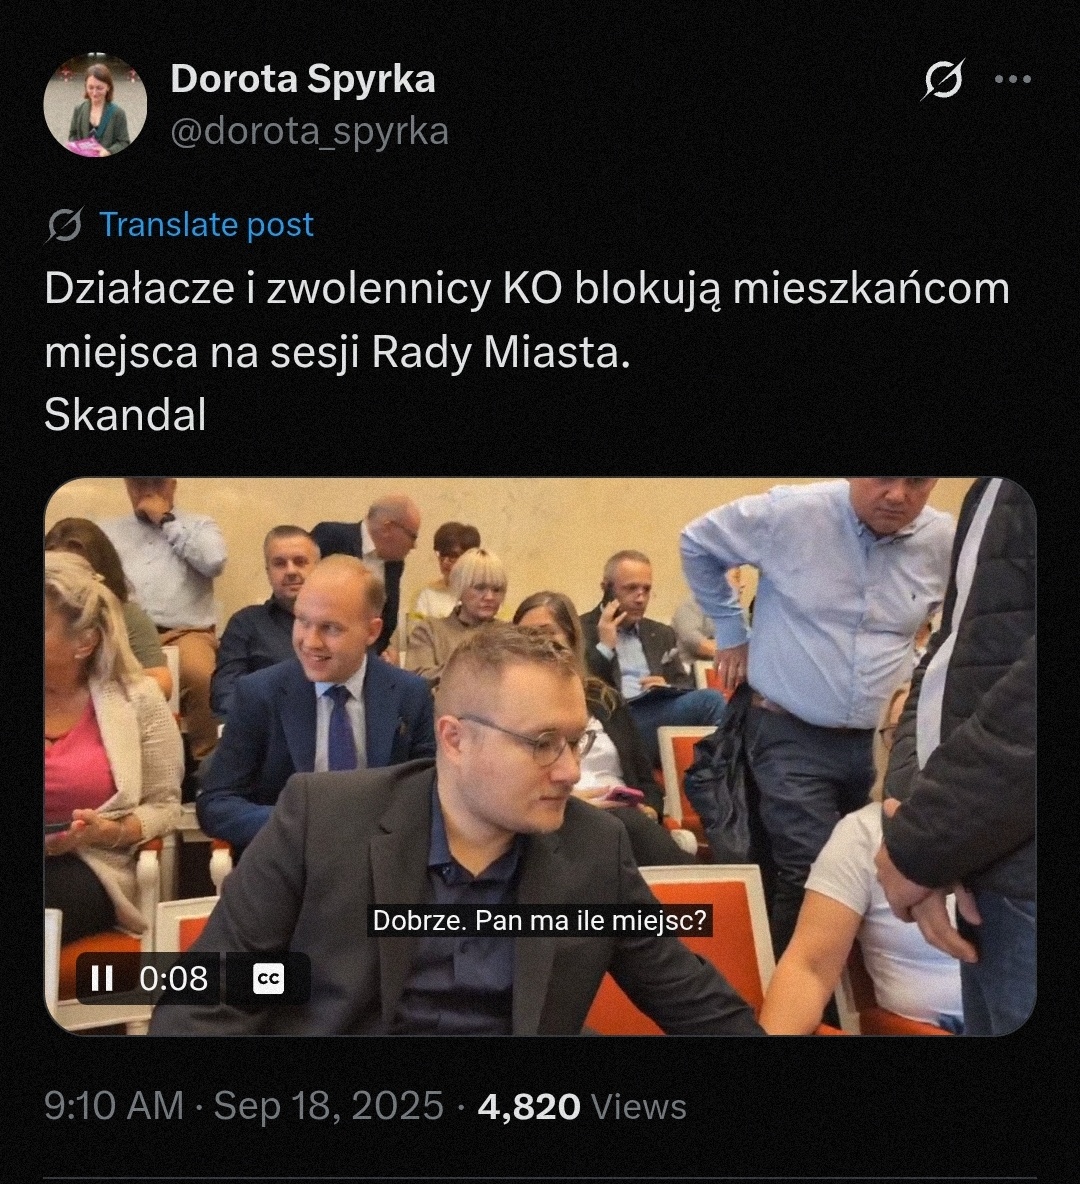This screenshot has height=1184, width=1080.
Task: Click text line miejsca na sesji Rady Miasta
Action: coord(338,353)
